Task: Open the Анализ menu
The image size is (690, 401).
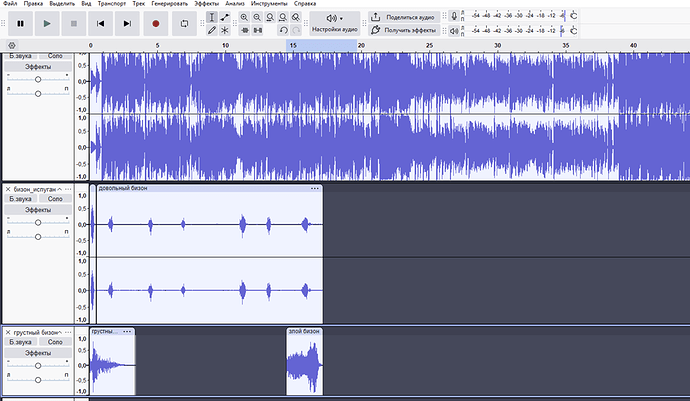Action: coord(235,4)
